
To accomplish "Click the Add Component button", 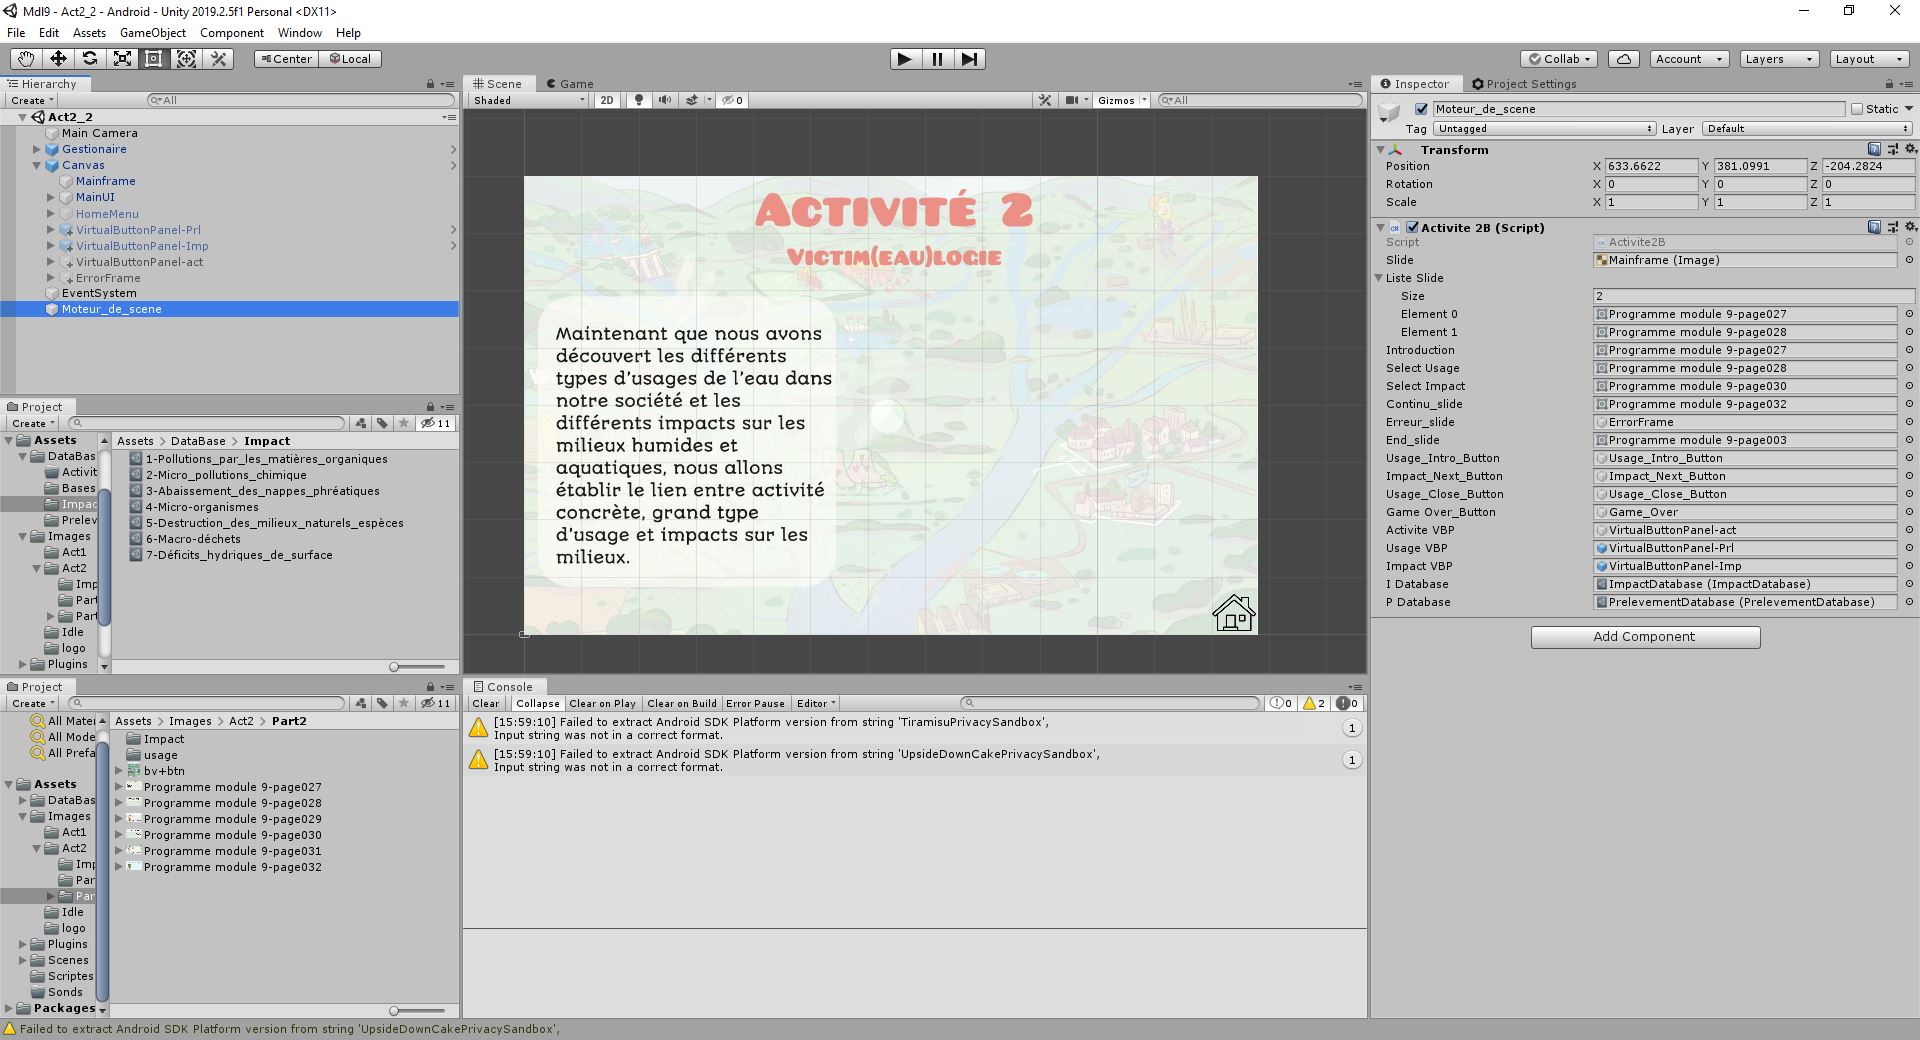I will coord(1645,637).
